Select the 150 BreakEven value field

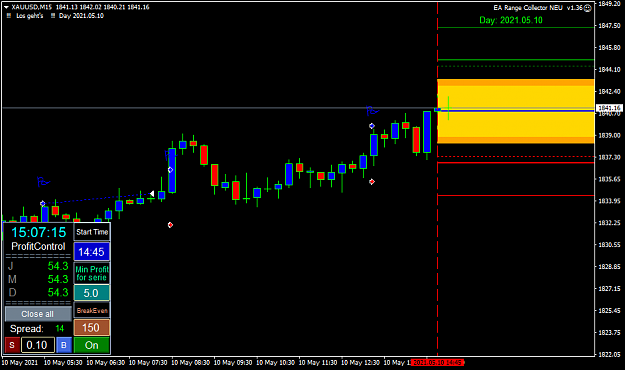pyautogui.click(x=91, y=328)
